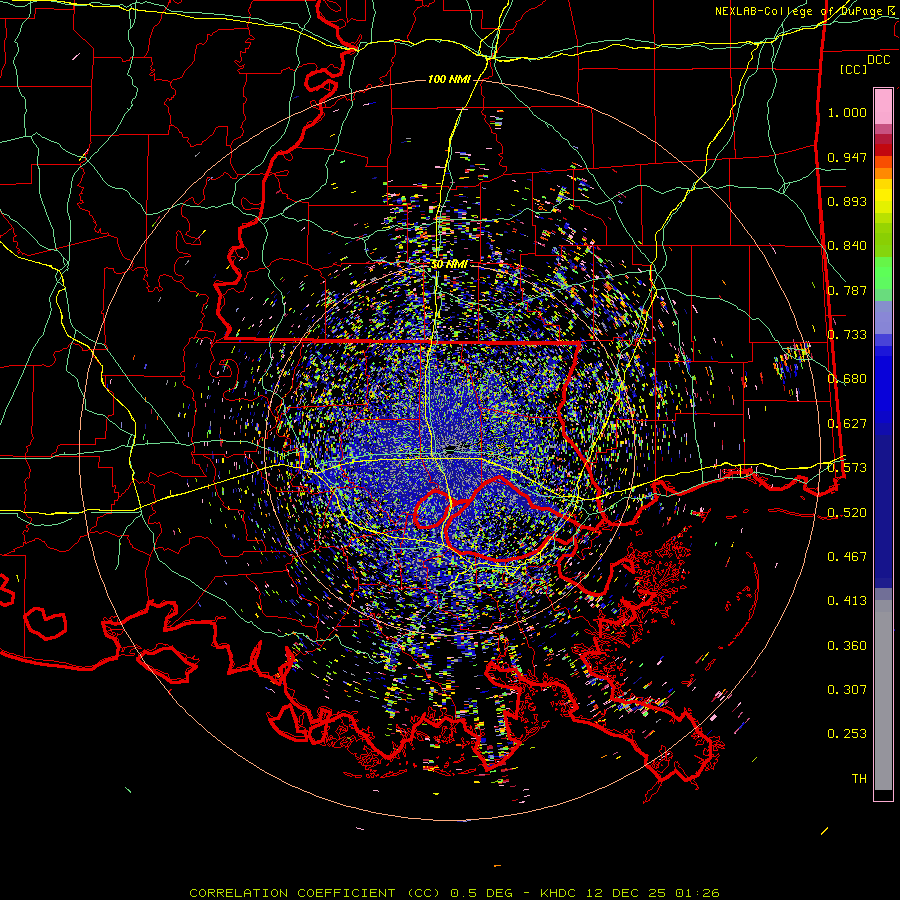Click the 0.520 color scale value
Screen dimensions: 900x900
(847, 512)
